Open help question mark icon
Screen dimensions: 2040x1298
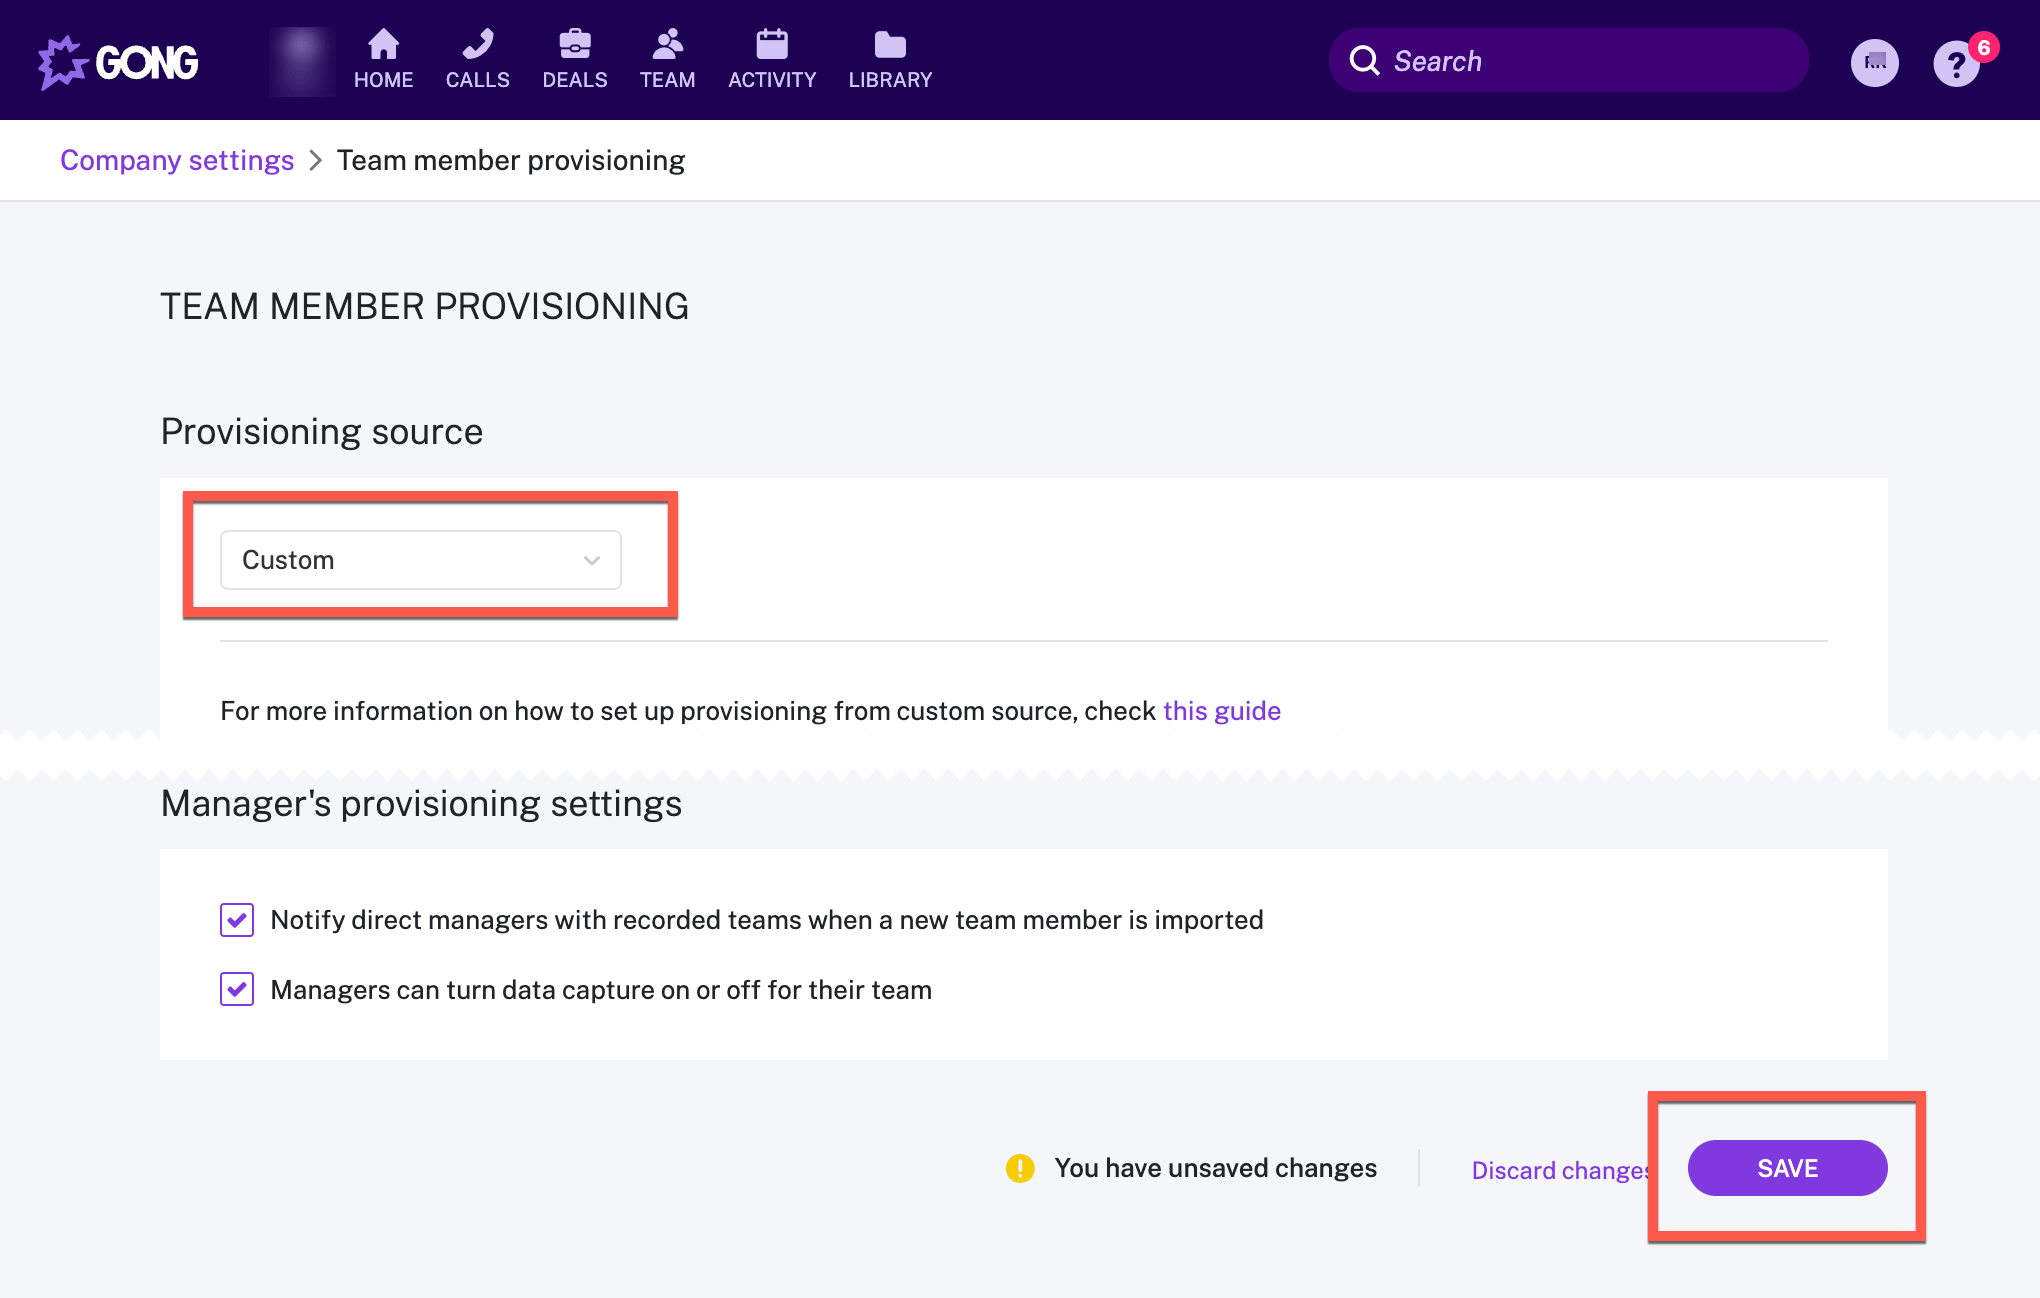(x=1957, y=64)
